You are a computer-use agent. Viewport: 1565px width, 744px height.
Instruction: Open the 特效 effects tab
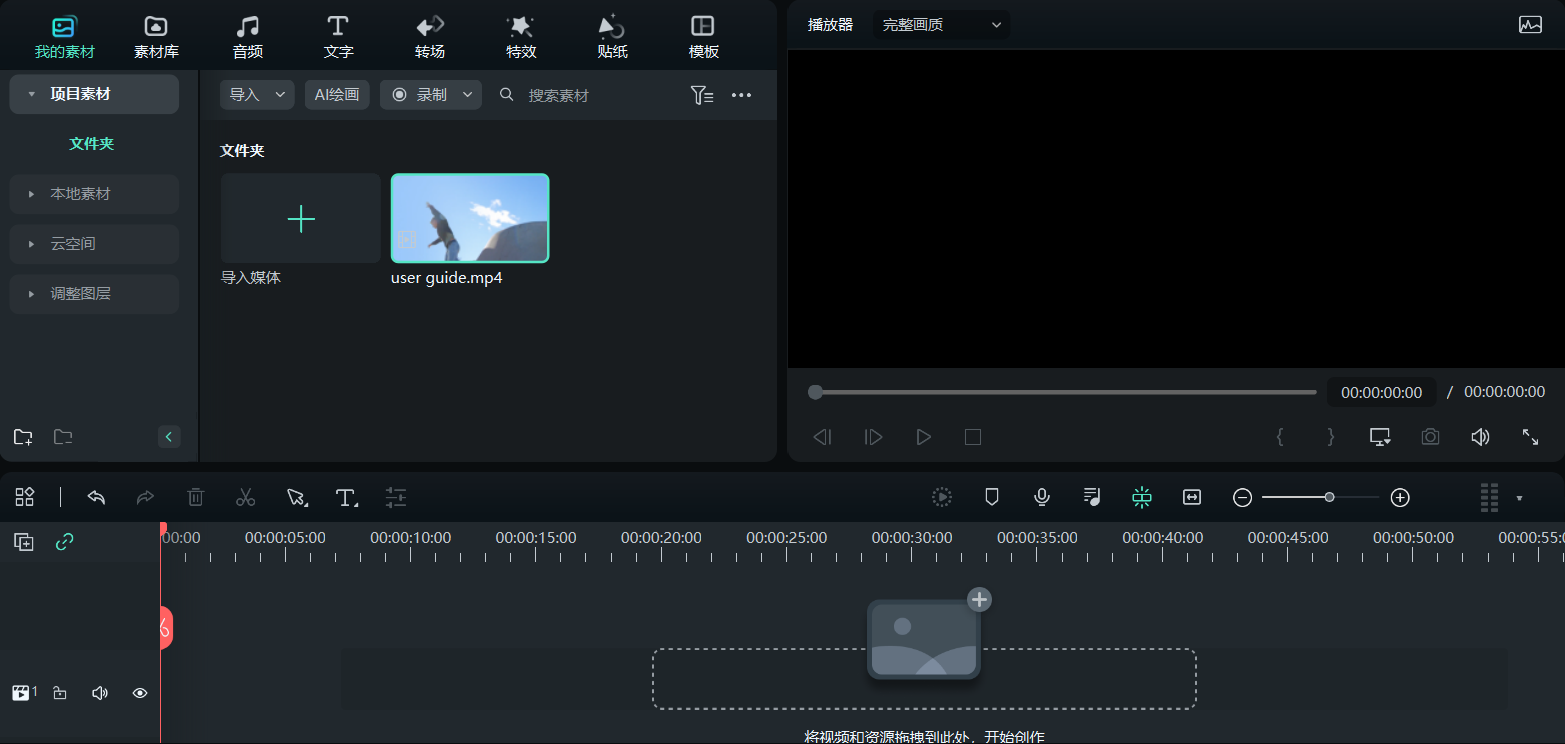coord(521,37)
